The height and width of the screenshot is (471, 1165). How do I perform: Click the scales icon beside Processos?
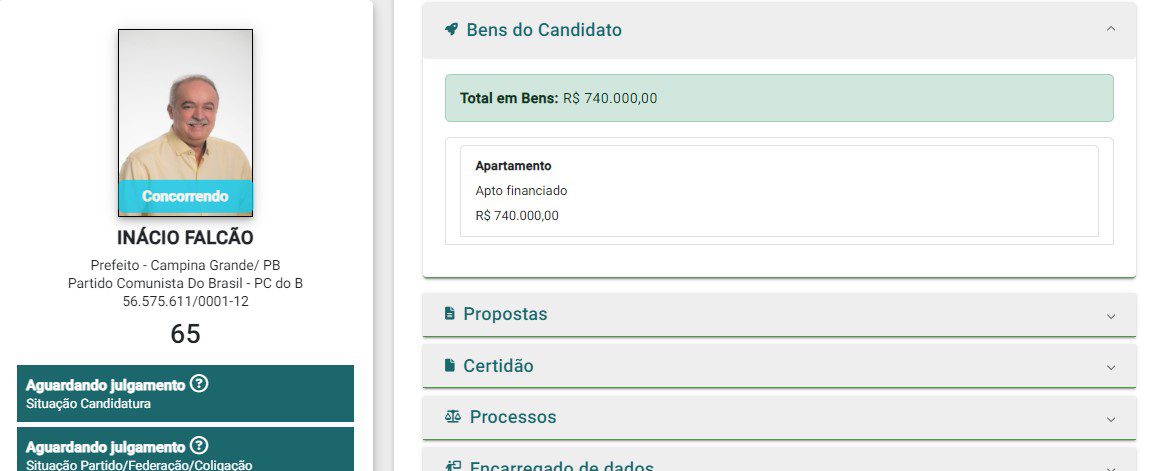pyautogui.click(x=452, y=416)
